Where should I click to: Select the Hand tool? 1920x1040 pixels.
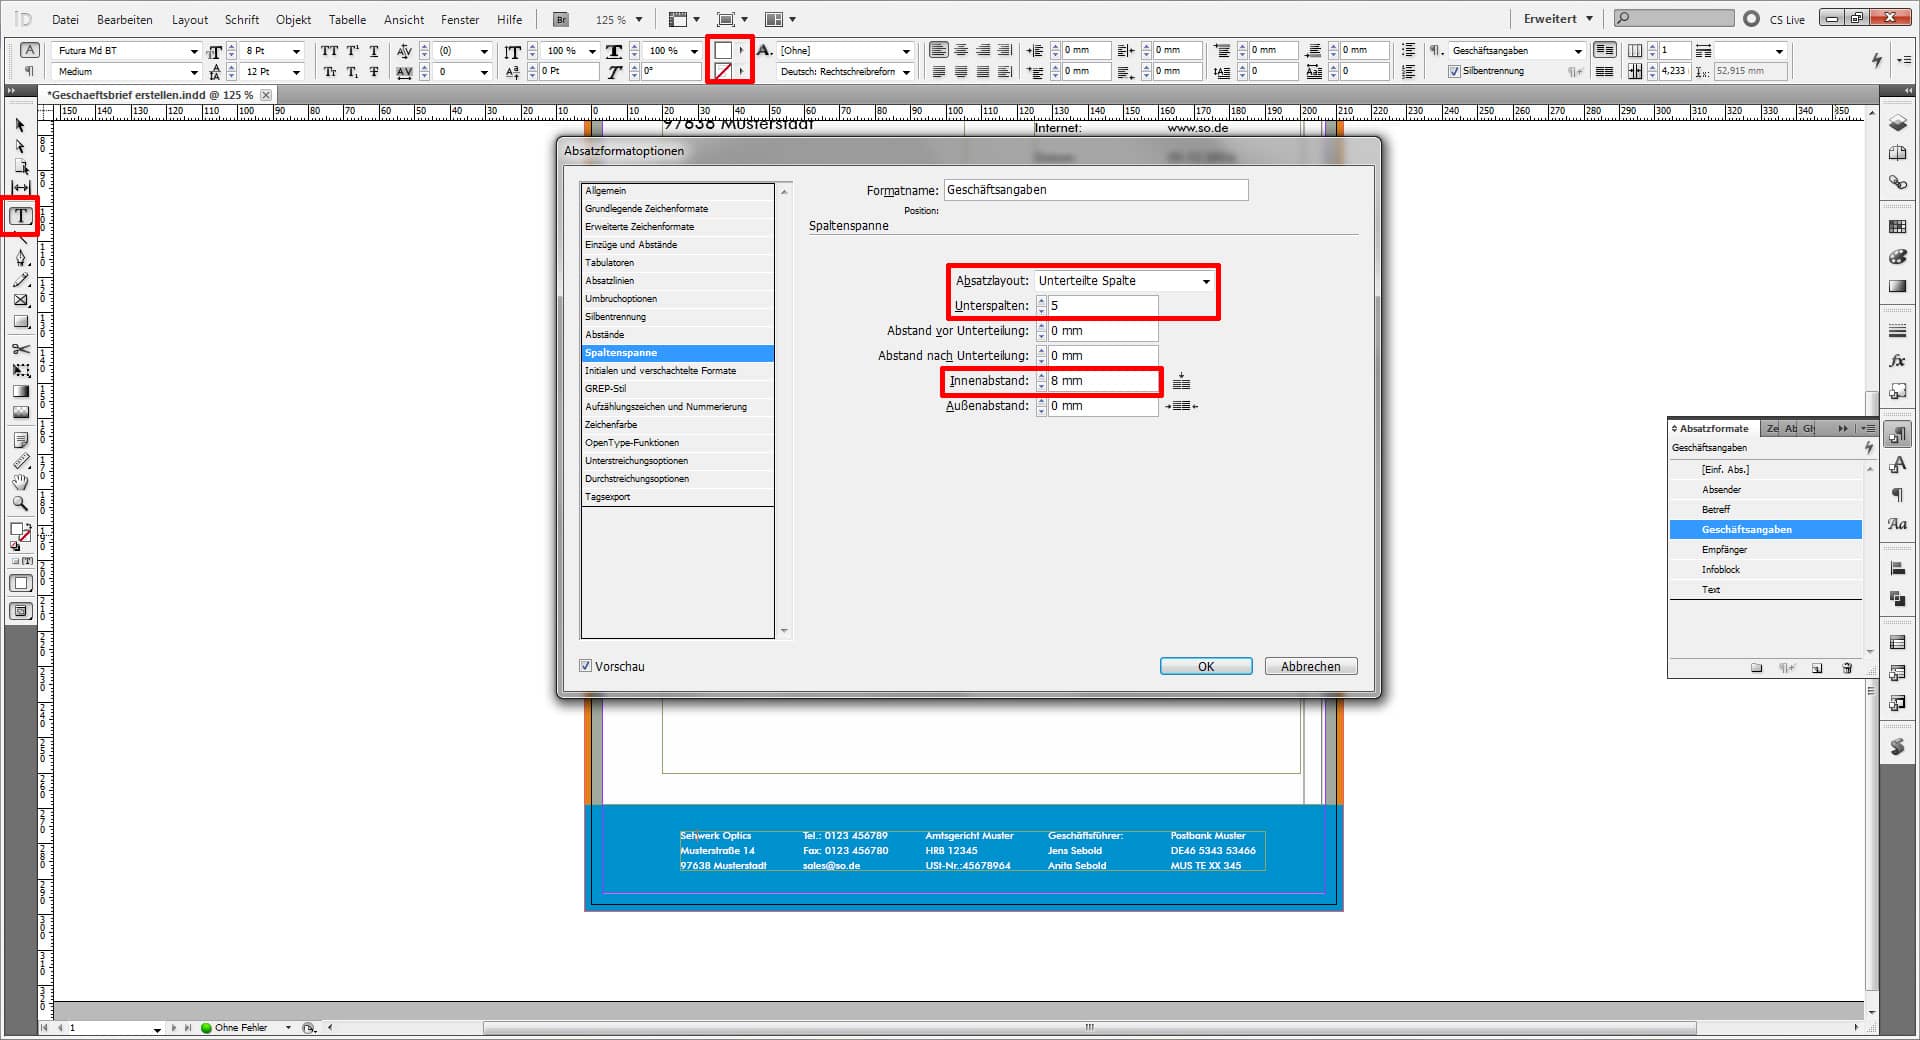pos(20,482)
